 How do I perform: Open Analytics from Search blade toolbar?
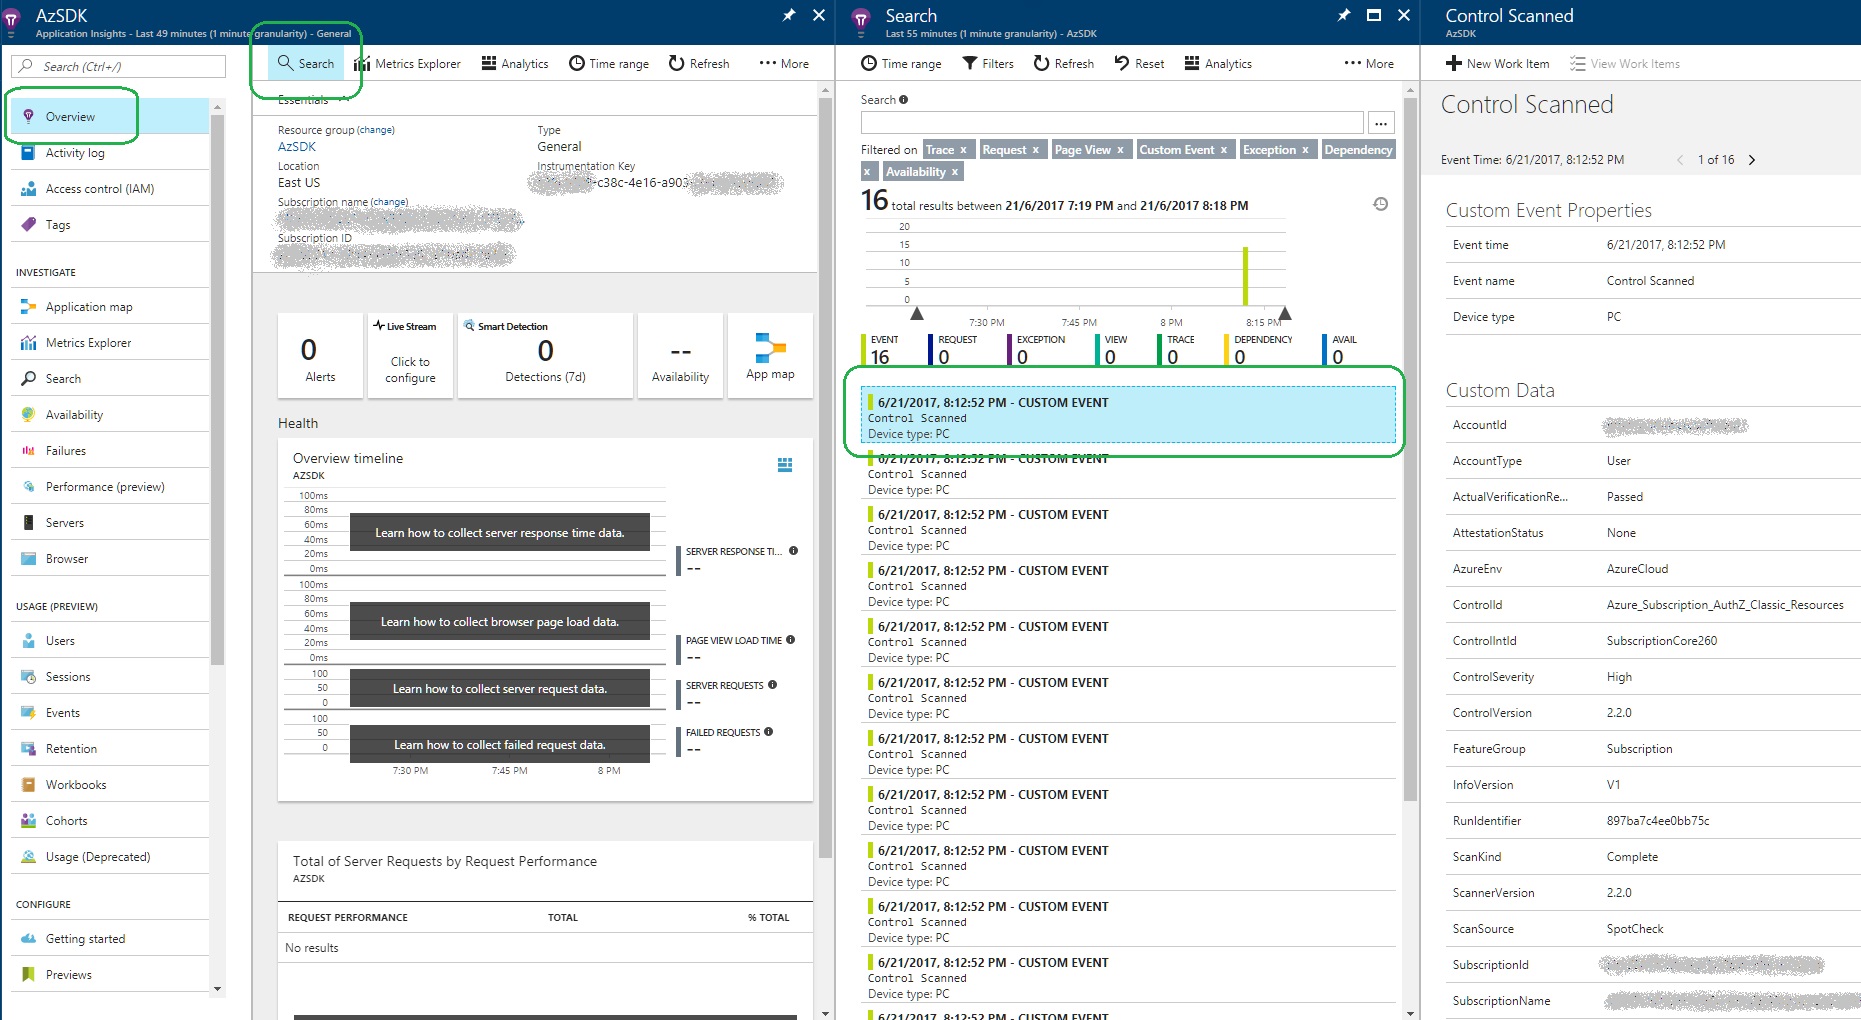(x=1218, y=64)
